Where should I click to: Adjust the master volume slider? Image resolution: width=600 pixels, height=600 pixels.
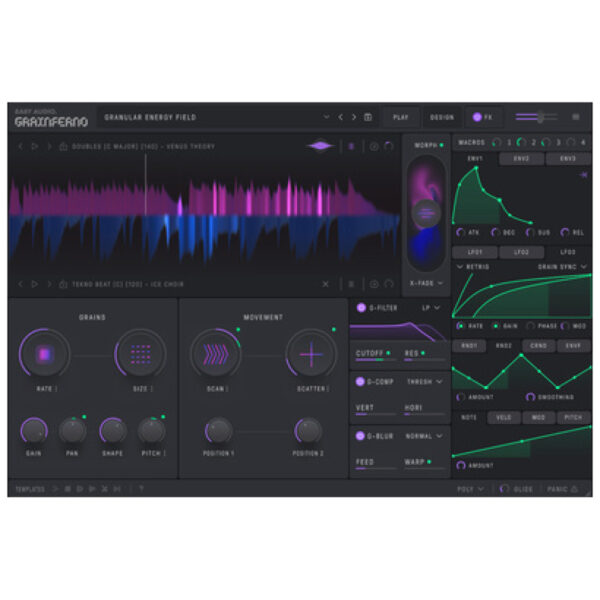click(536, 117)
